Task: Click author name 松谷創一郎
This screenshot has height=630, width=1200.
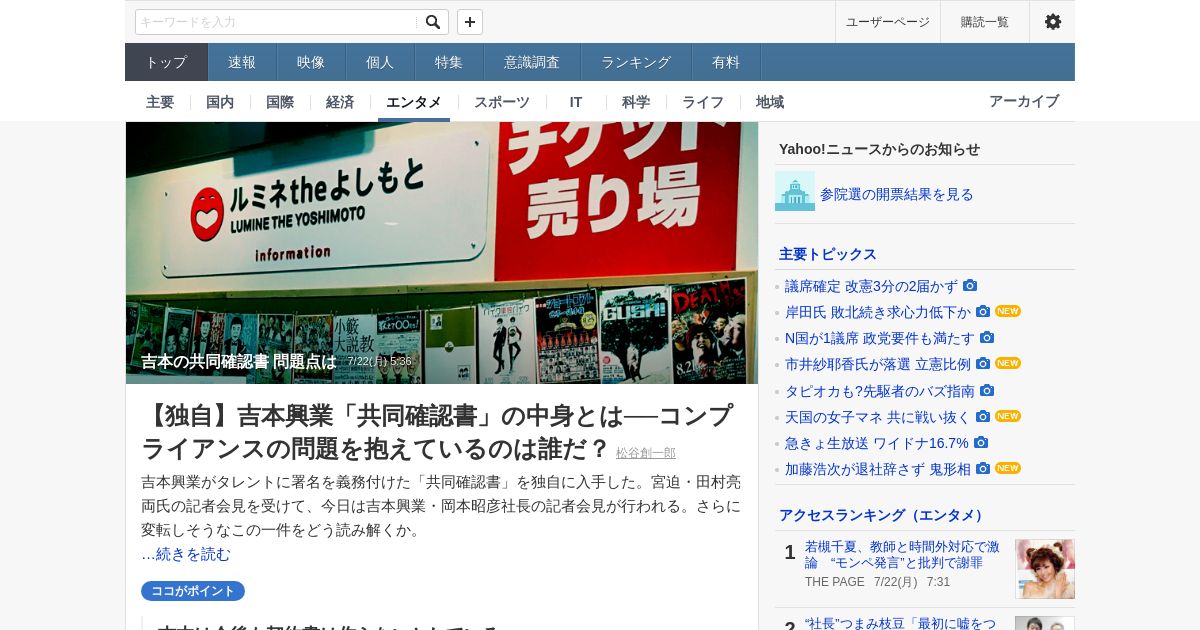Action: click(646, 453)
